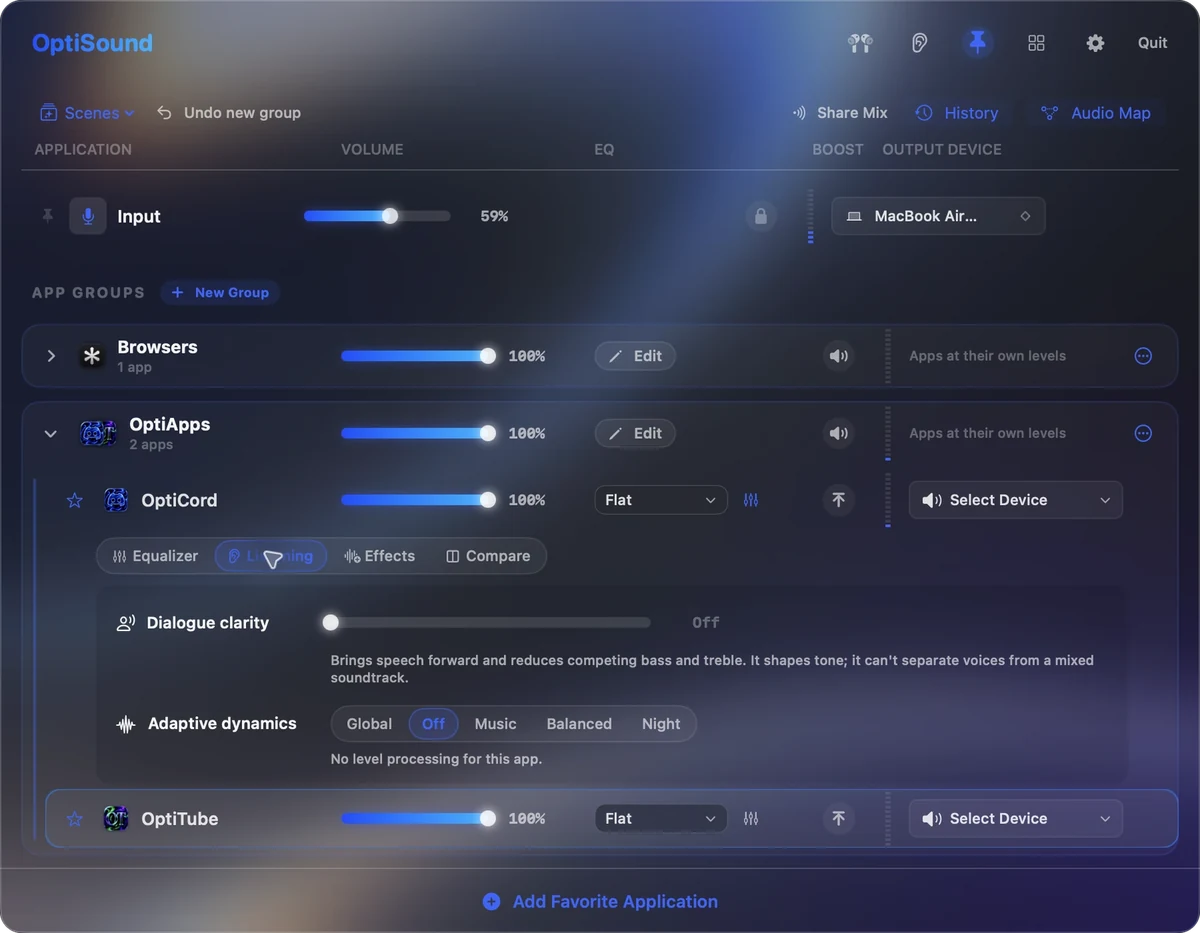Open OptiTube Flat EQ preset dropdown
Screen dimensions: 1200x933
tap(661, 819)
